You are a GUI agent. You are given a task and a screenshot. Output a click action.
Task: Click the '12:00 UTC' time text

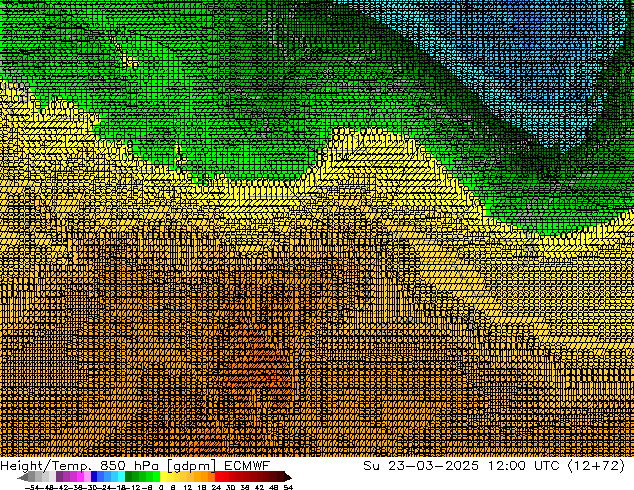point(524,466)
